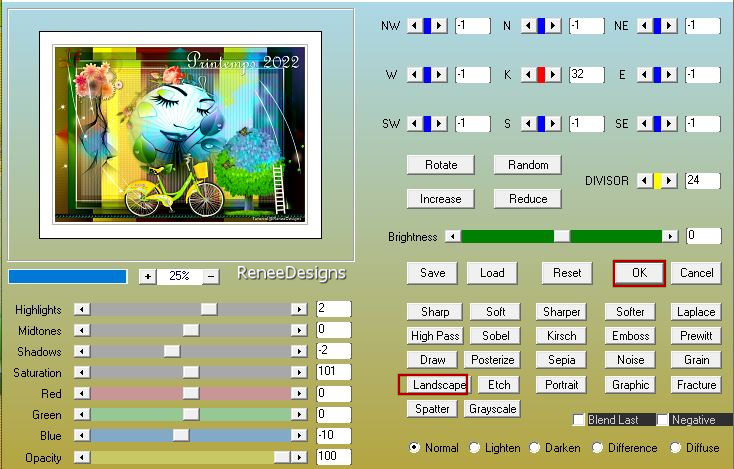The height and width of the screenshot is (469, 734).
Task: Click the right arrow of the NW slider
Action: [x=439, y=25]
